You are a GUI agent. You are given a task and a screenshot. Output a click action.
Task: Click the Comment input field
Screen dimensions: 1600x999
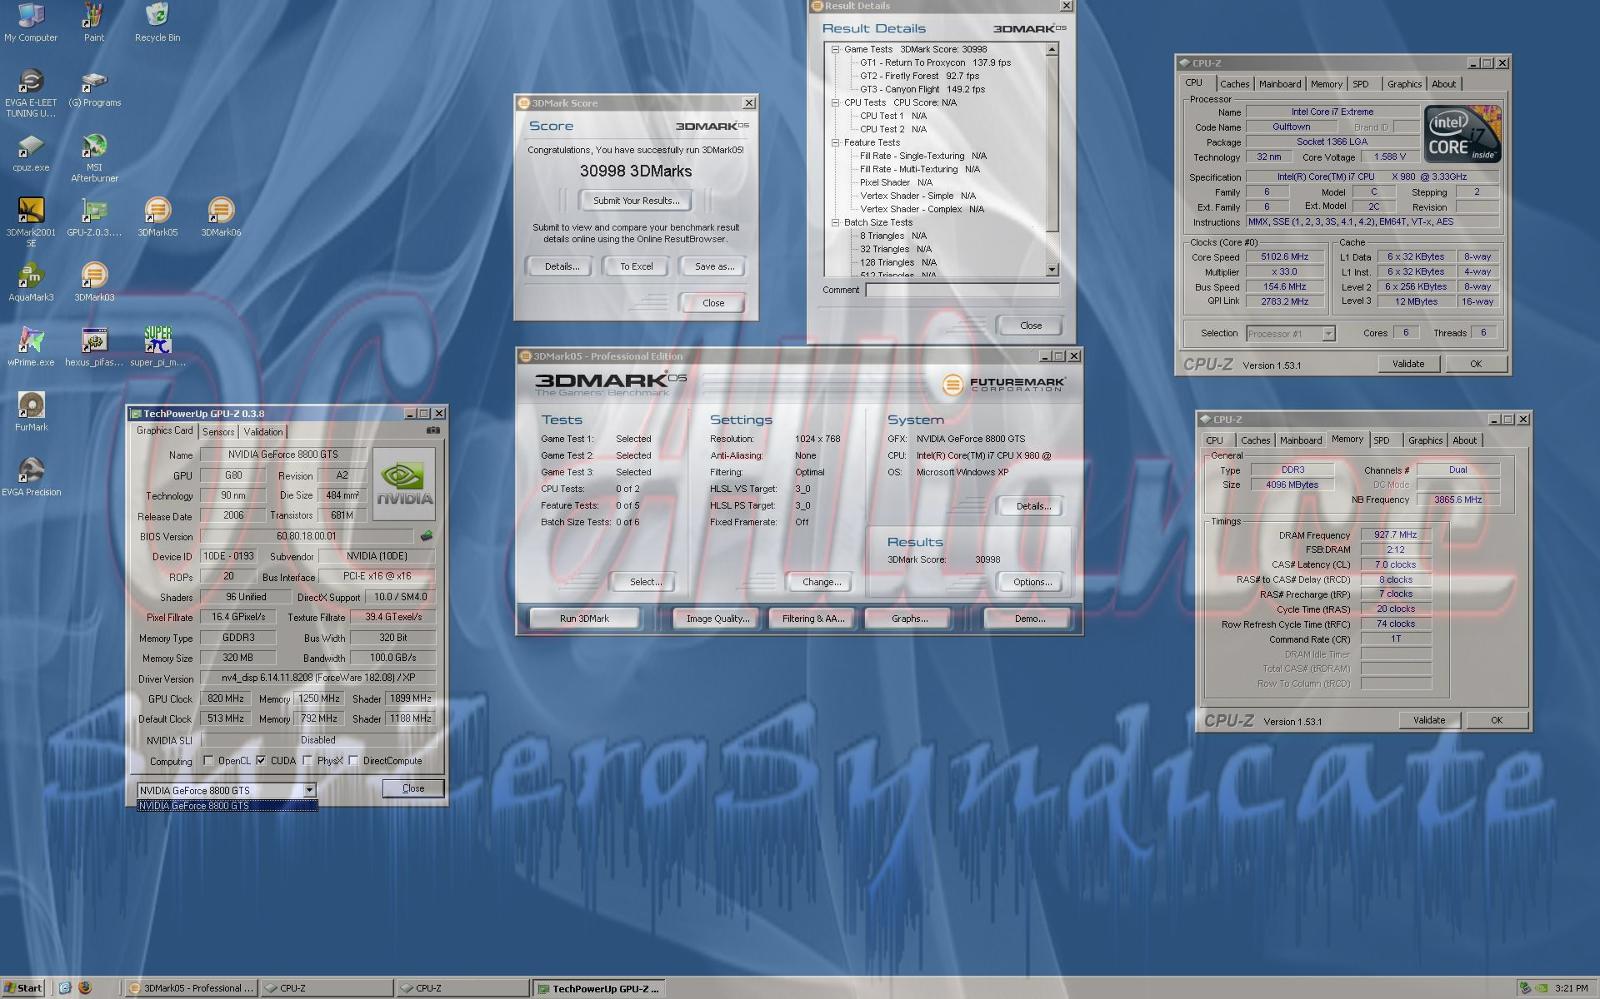(962, 290)
